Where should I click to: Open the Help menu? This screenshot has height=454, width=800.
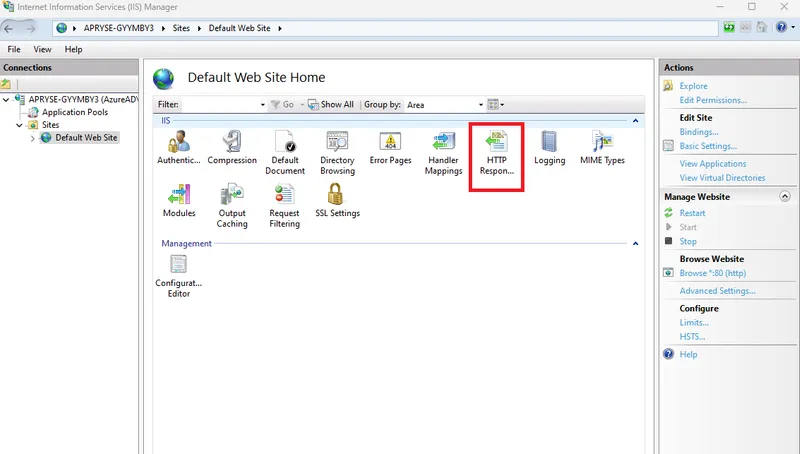[x=73, y=49]
